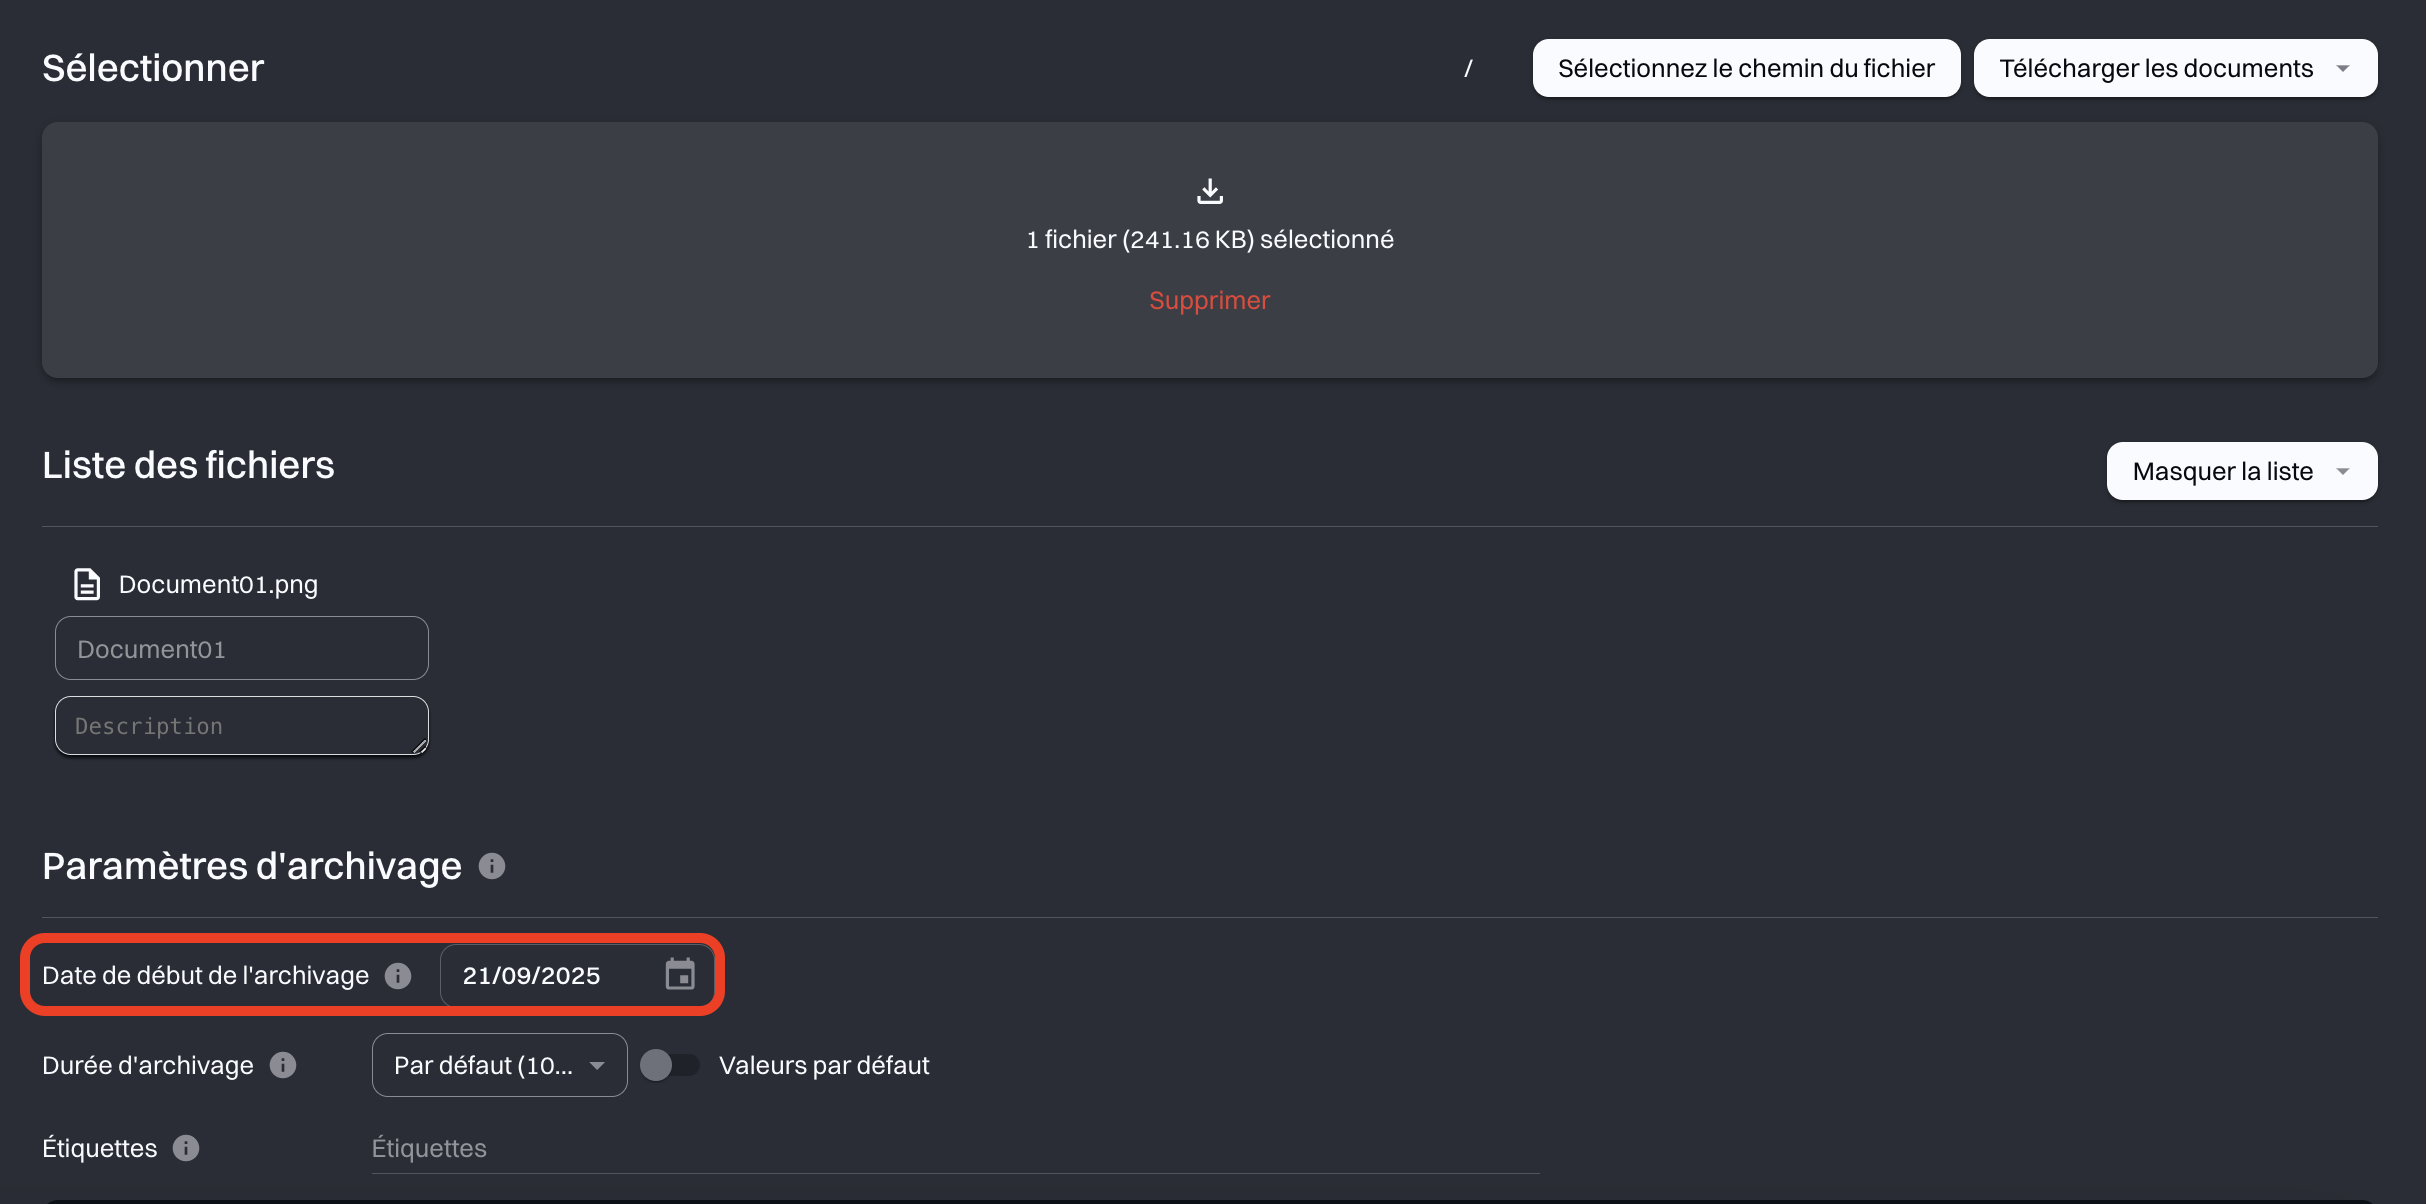
Task: Click the download icon in drop zone
Action: (1210, 191)
